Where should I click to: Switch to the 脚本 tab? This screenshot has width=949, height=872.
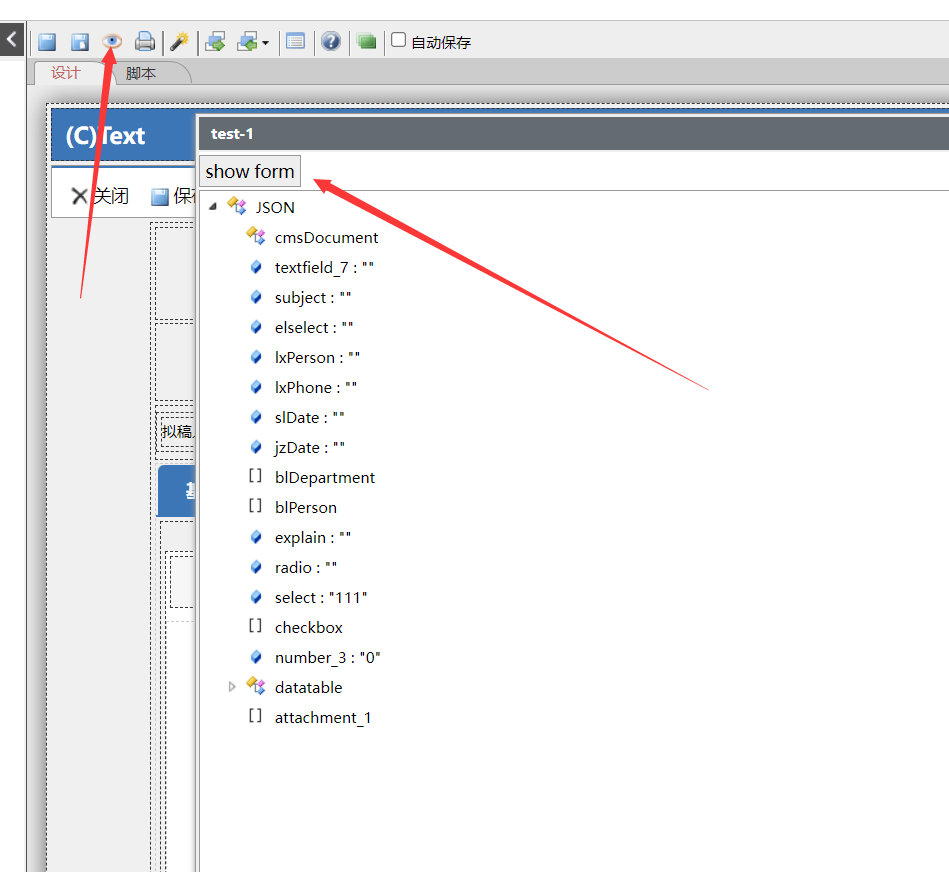click(141, 73)
